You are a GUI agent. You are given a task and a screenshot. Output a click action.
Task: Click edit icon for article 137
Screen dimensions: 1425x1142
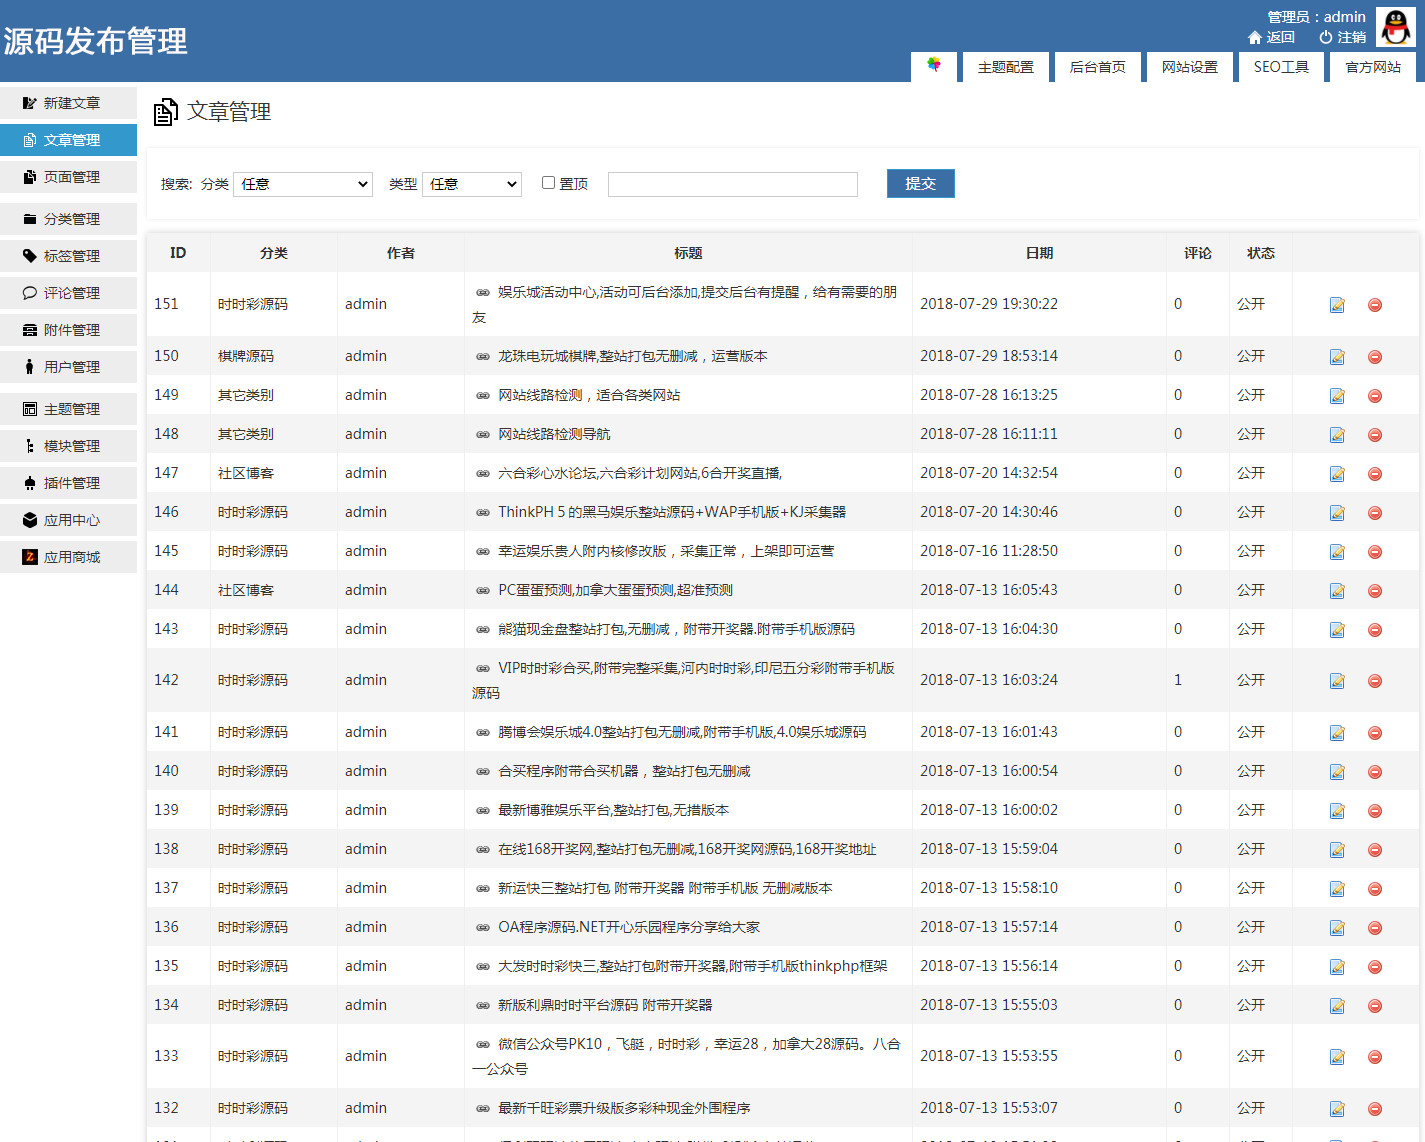click(1337, 889)
